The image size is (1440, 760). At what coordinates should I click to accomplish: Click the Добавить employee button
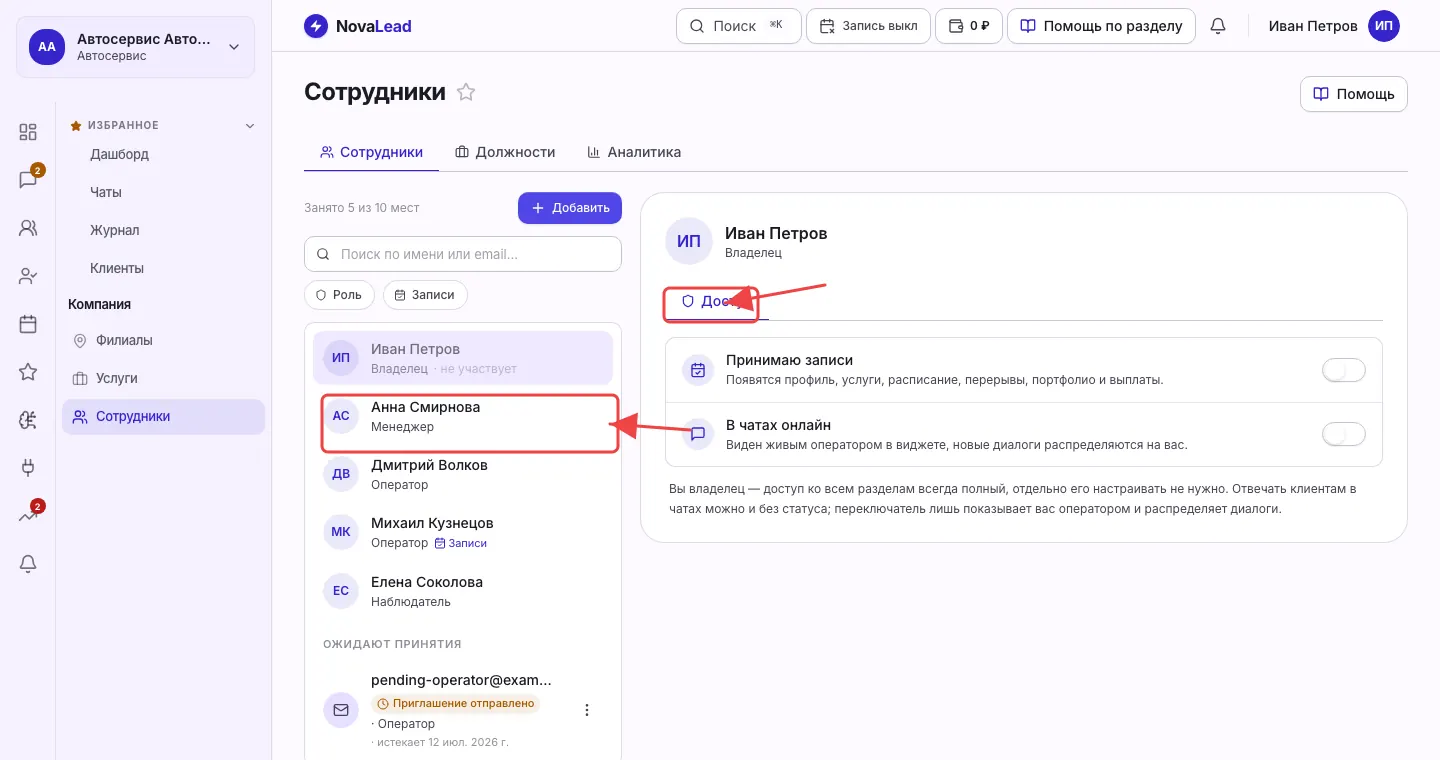pos(570,208)
